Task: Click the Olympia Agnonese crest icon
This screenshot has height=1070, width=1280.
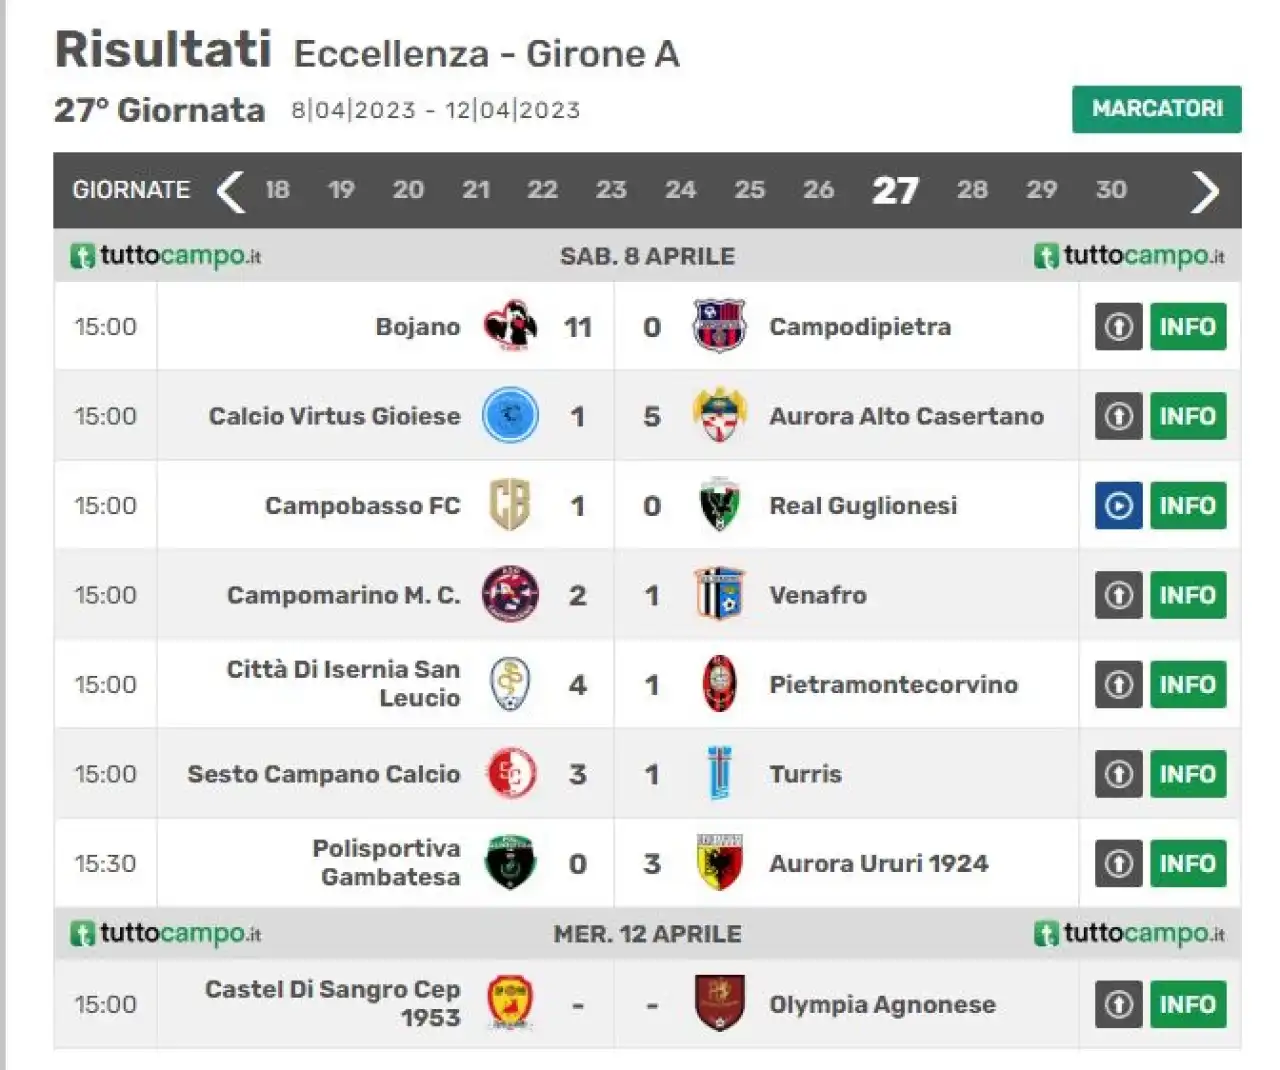Action: point(719,1003)
